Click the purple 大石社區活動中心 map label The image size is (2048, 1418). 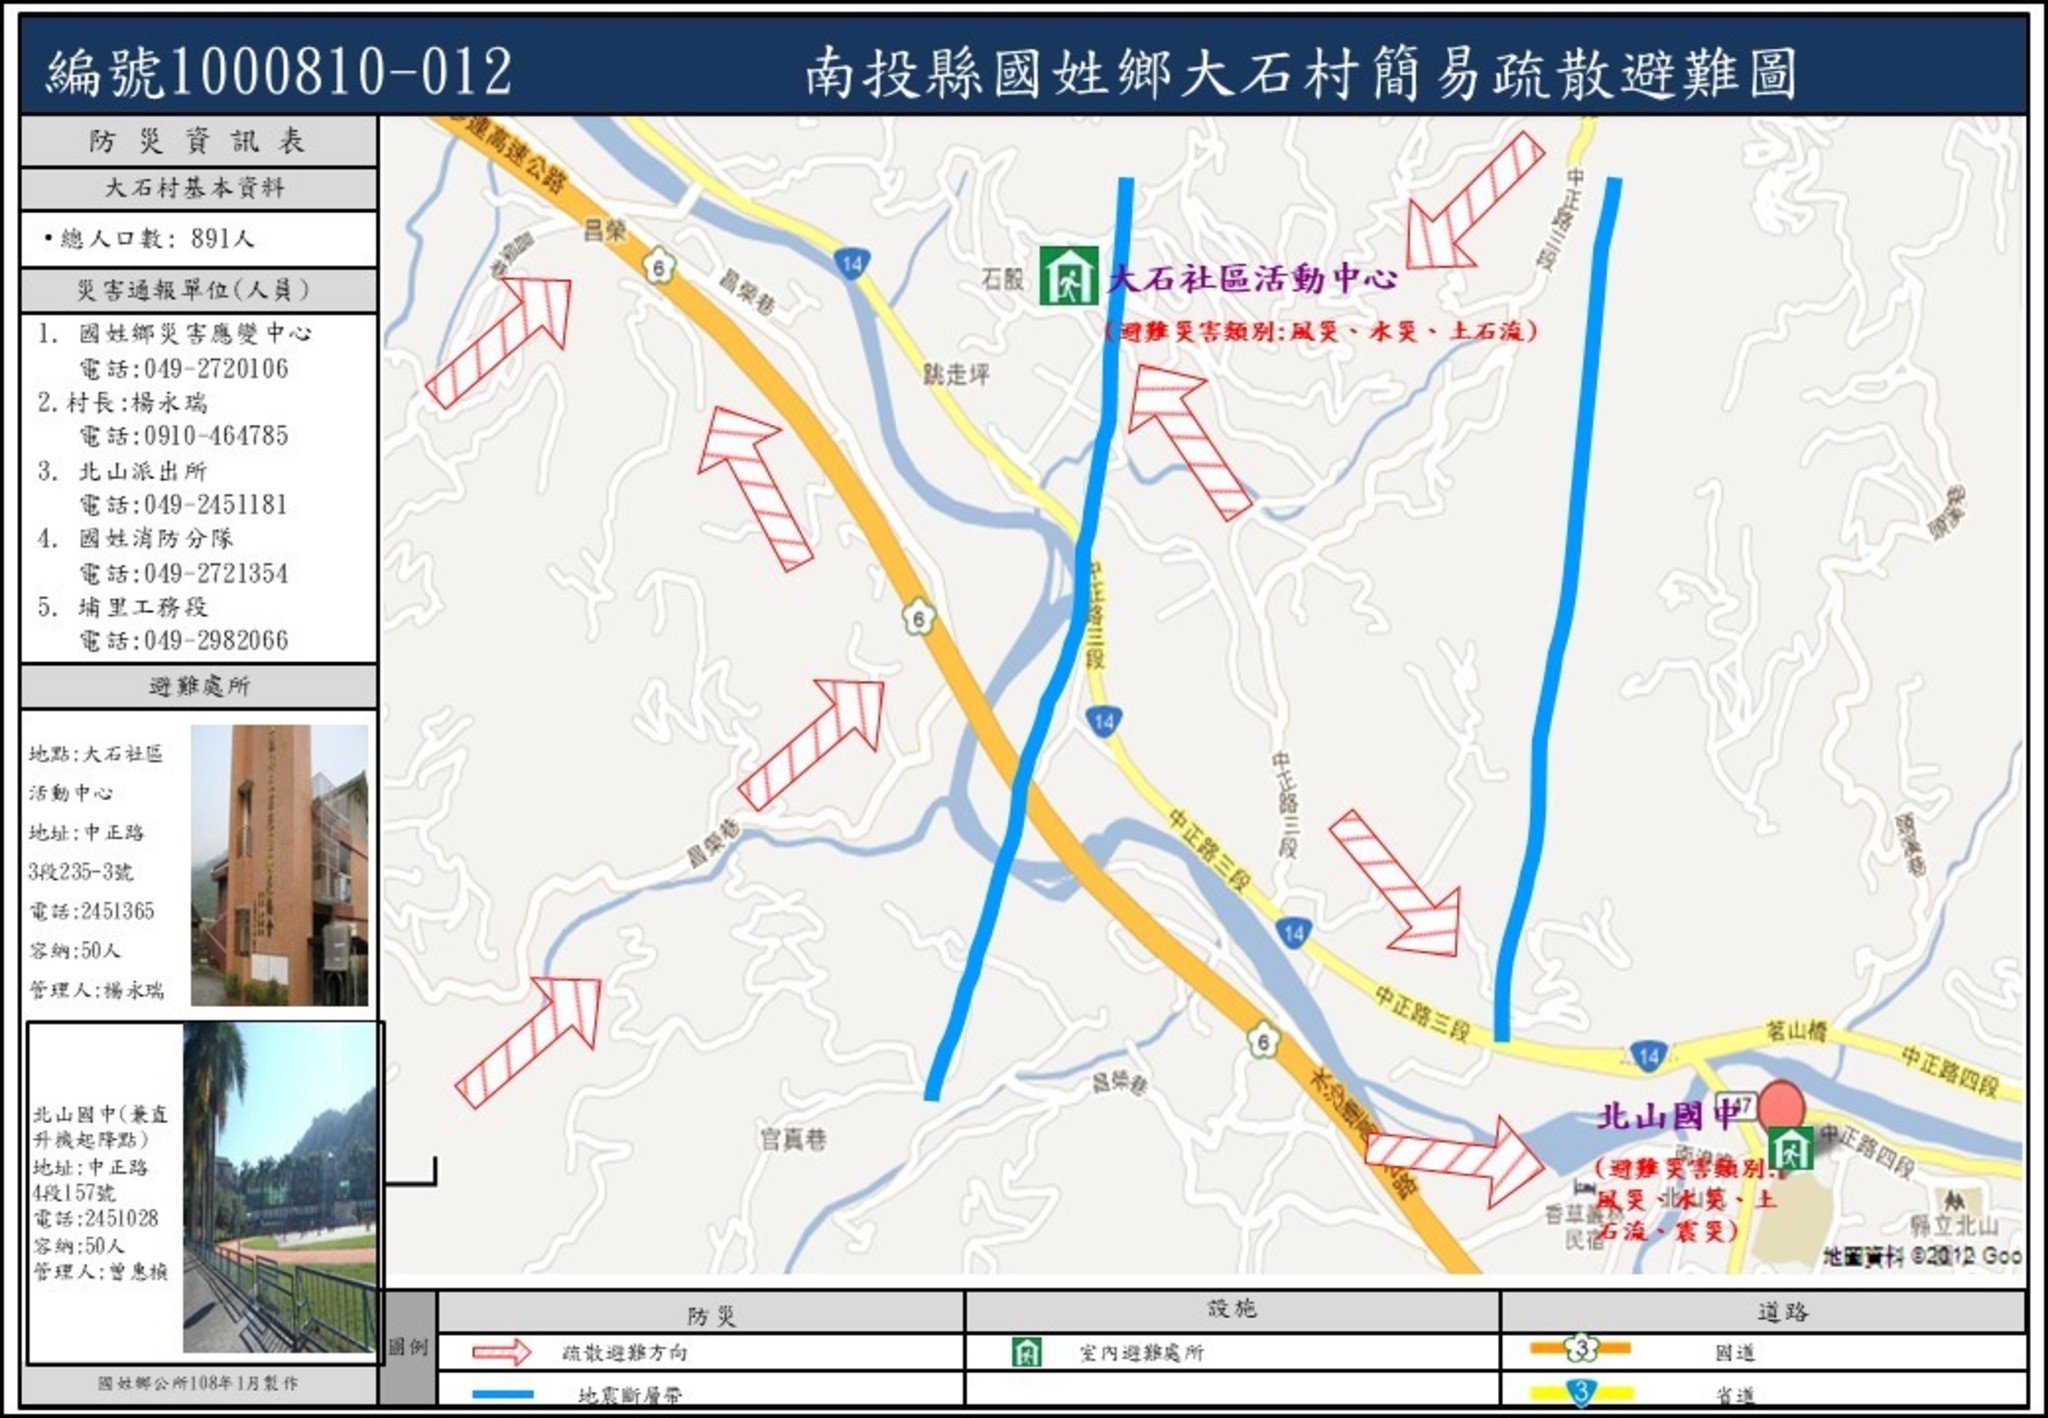1253,278
